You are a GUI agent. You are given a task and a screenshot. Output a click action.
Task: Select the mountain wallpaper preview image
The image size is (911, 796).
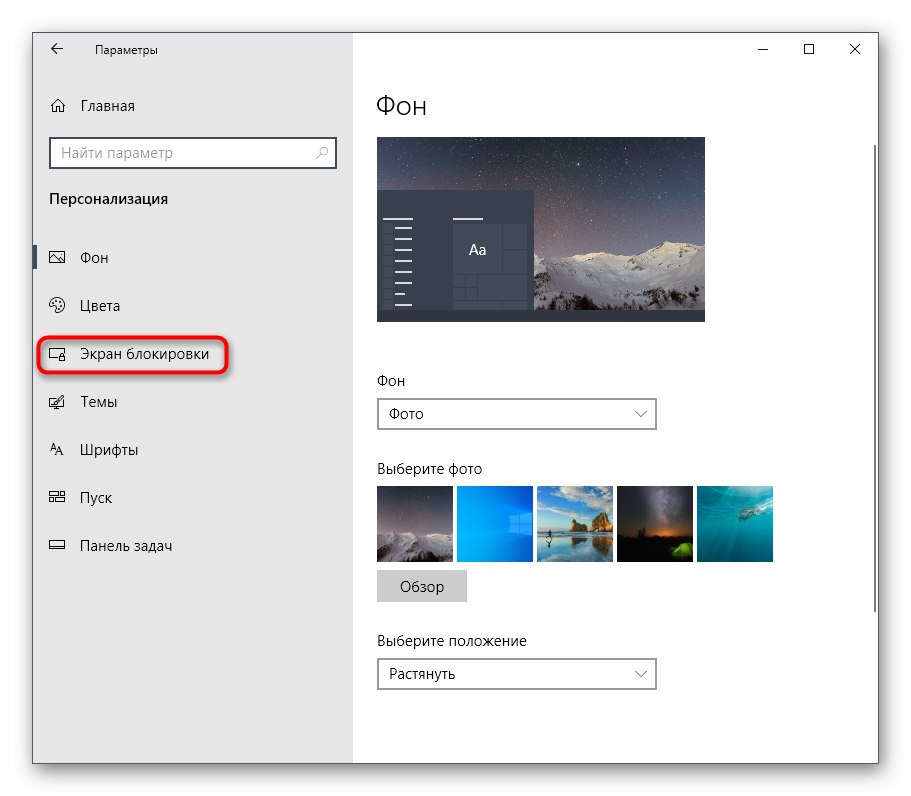click(x=540, y=228)
